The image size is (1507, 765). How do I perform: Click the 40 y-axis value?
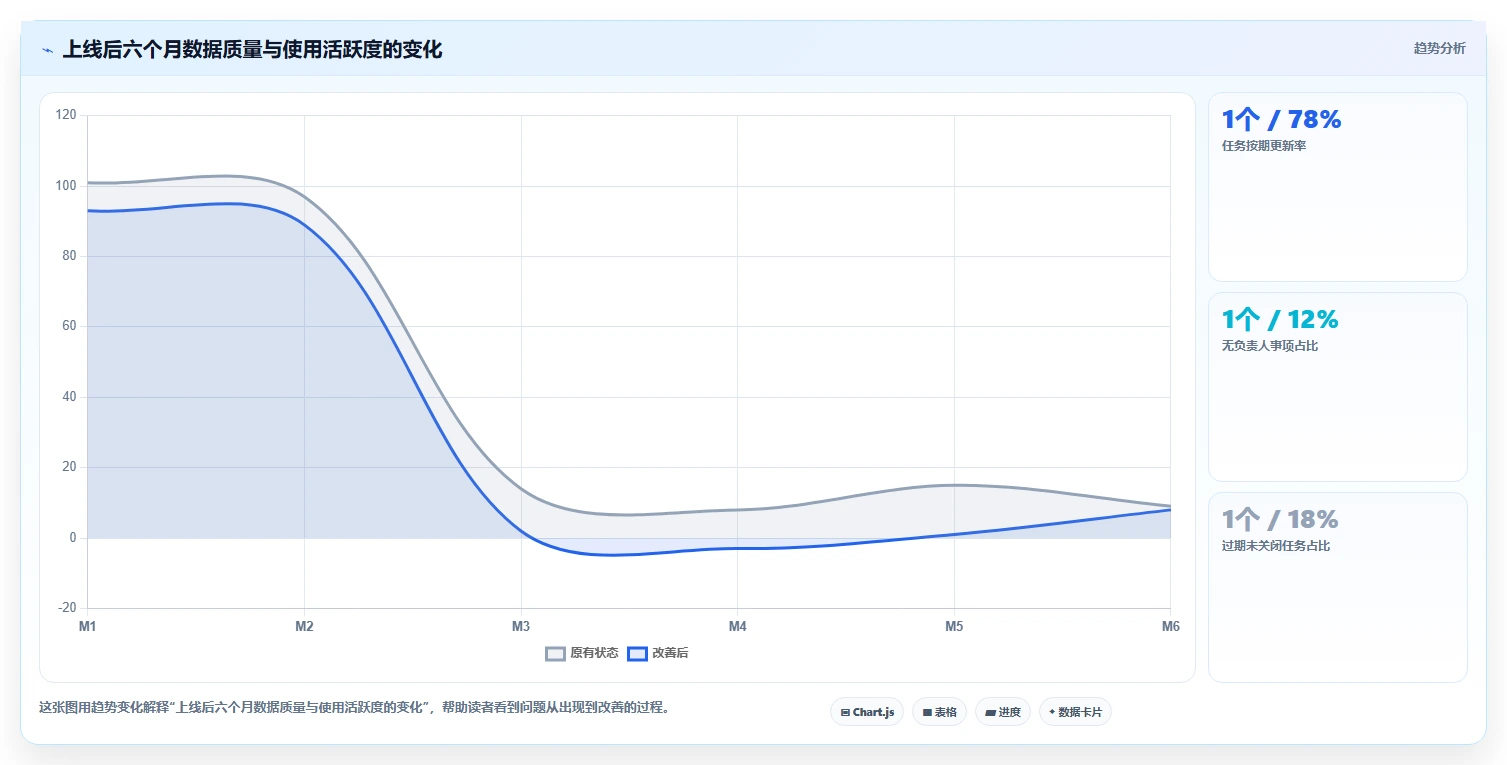point(69,397)
